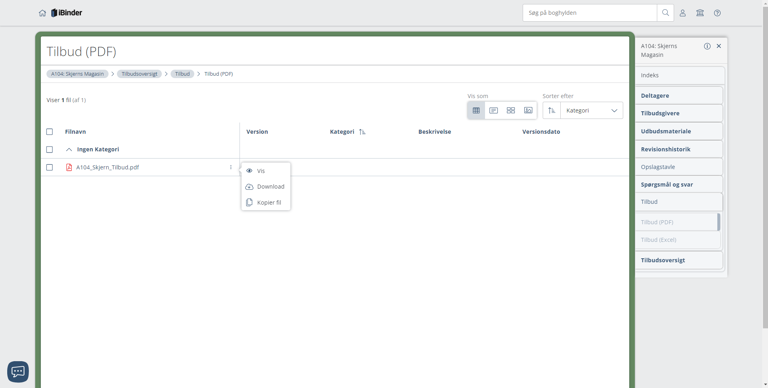Viewport: 768px width, 388px height.
Task: Go to Tilbudsoversigt breadcrumb
Action: pyautogui.click(x=139, y=74)
